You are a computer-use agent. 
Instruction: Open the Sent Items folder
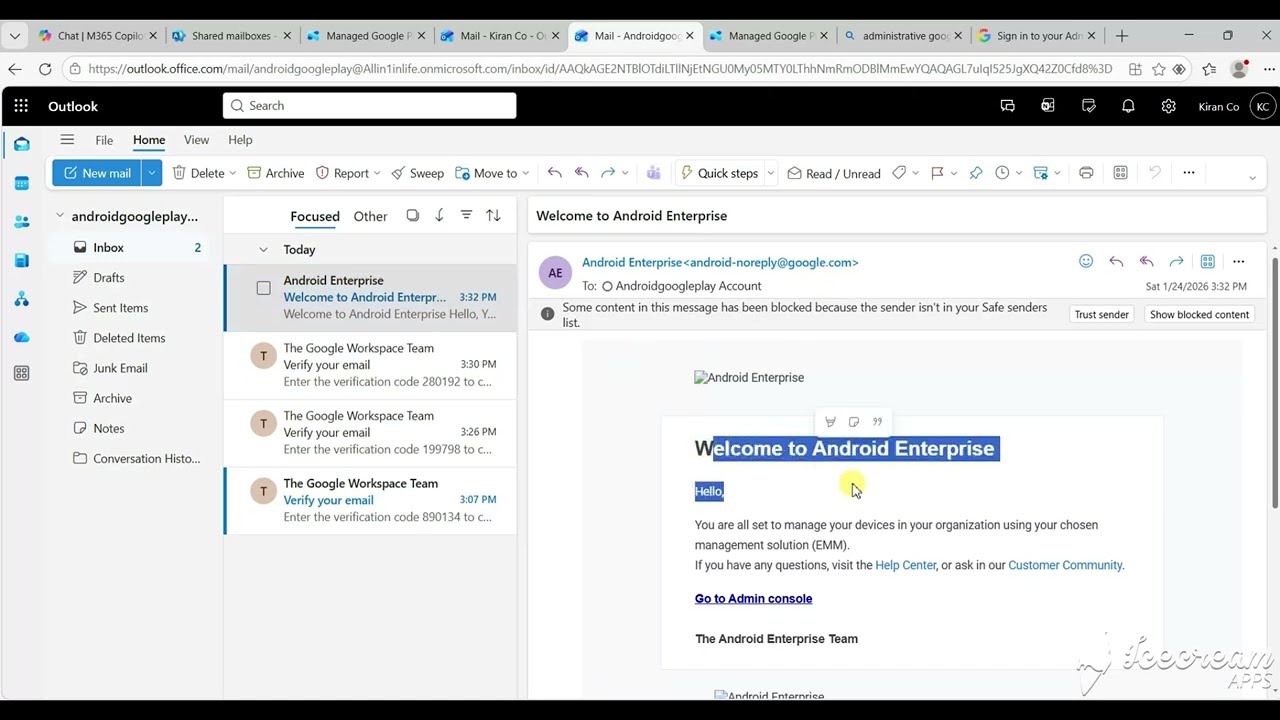pyautogui.click(x=120, y=308)
